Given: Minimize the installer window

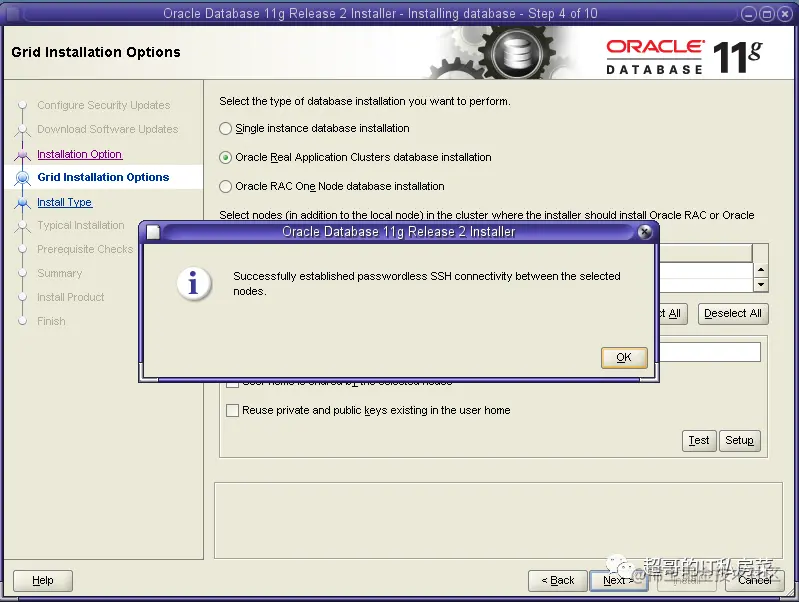Looking at the screenshot, I should tap(748, 14).
